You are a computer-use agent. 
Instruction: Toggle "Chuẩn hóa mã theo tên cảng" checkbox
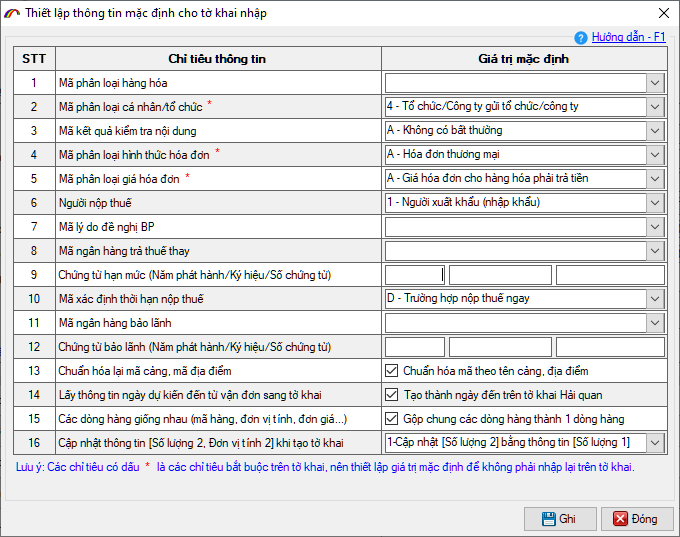[392, 371]
